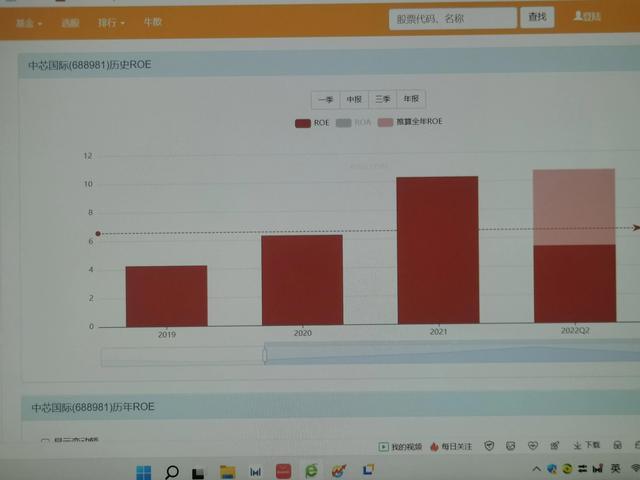Select the 年报 report period tab
Viewport: 640px width, 480px height.
(x=411, y=98)
